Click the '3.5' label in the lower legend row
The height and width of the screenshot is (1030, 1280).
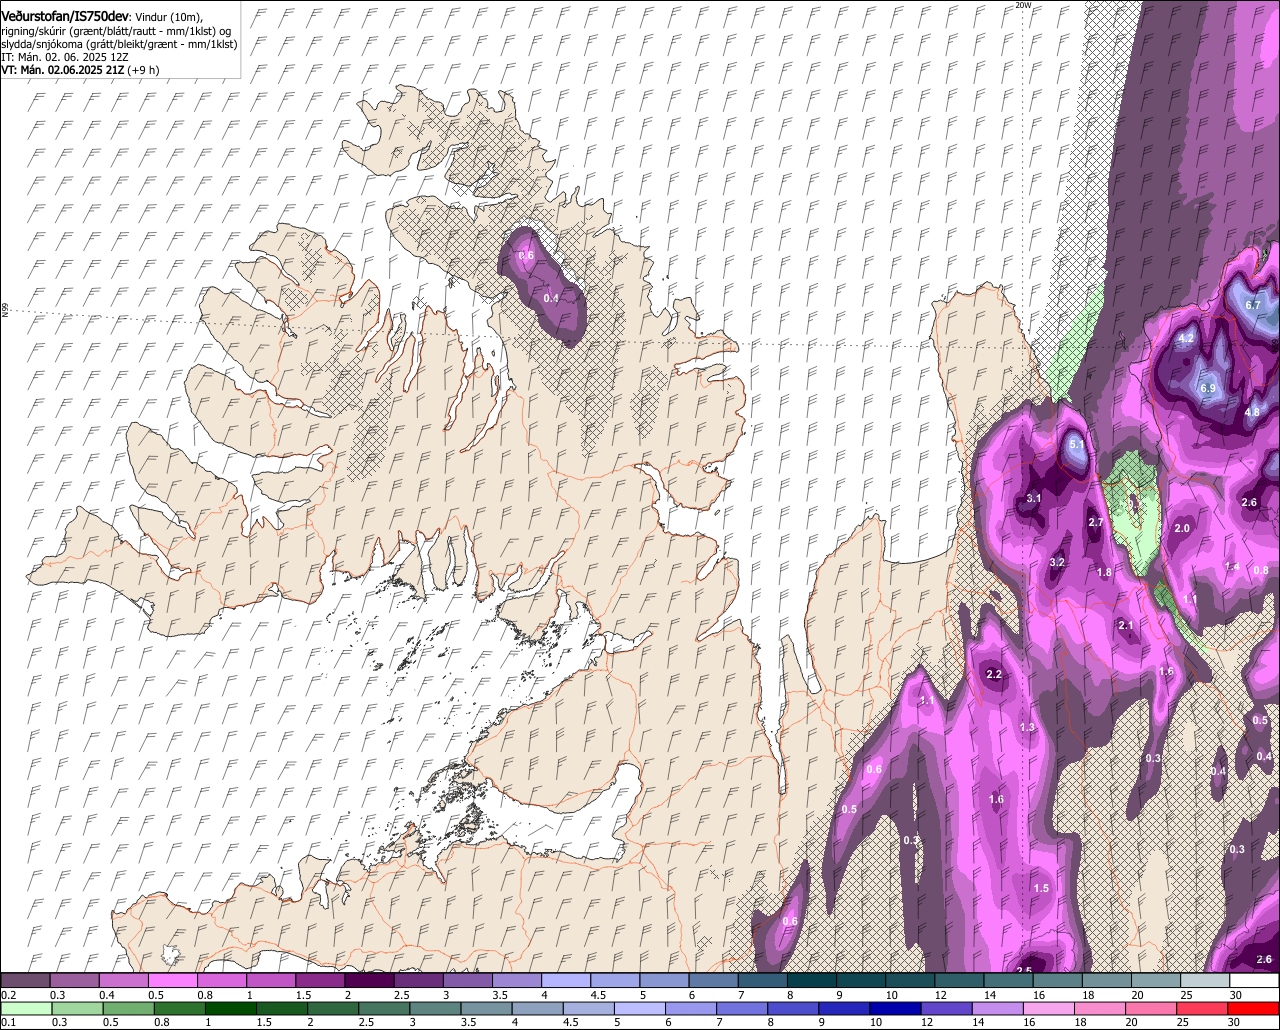468,1023
